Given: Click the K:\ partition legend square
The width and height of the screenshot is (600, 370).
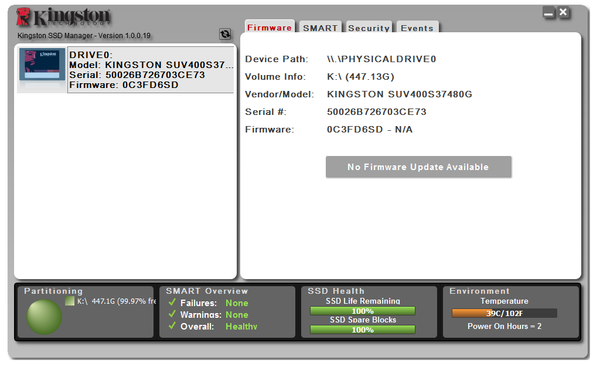Looking at the screenshot, I should pos(70,301).
